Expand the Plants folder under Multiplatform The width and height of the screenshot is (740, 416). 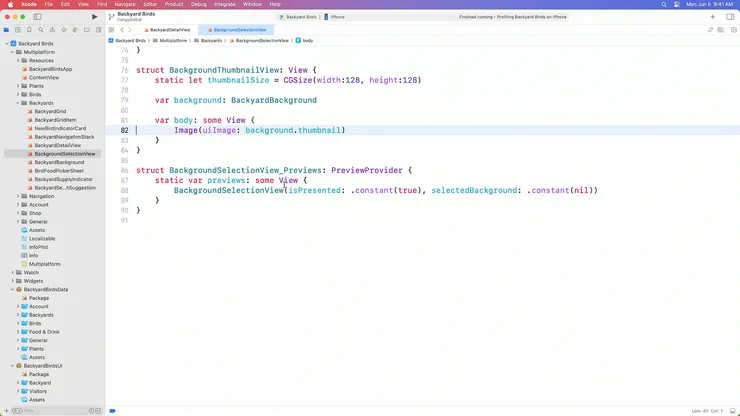18,86
